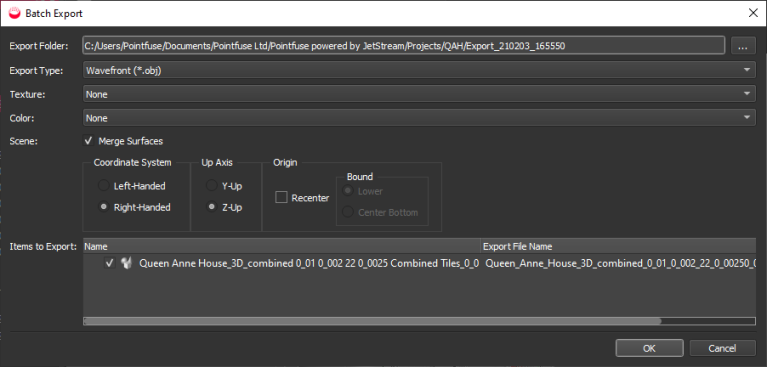Click the Name column header

[x=282, y=246]
